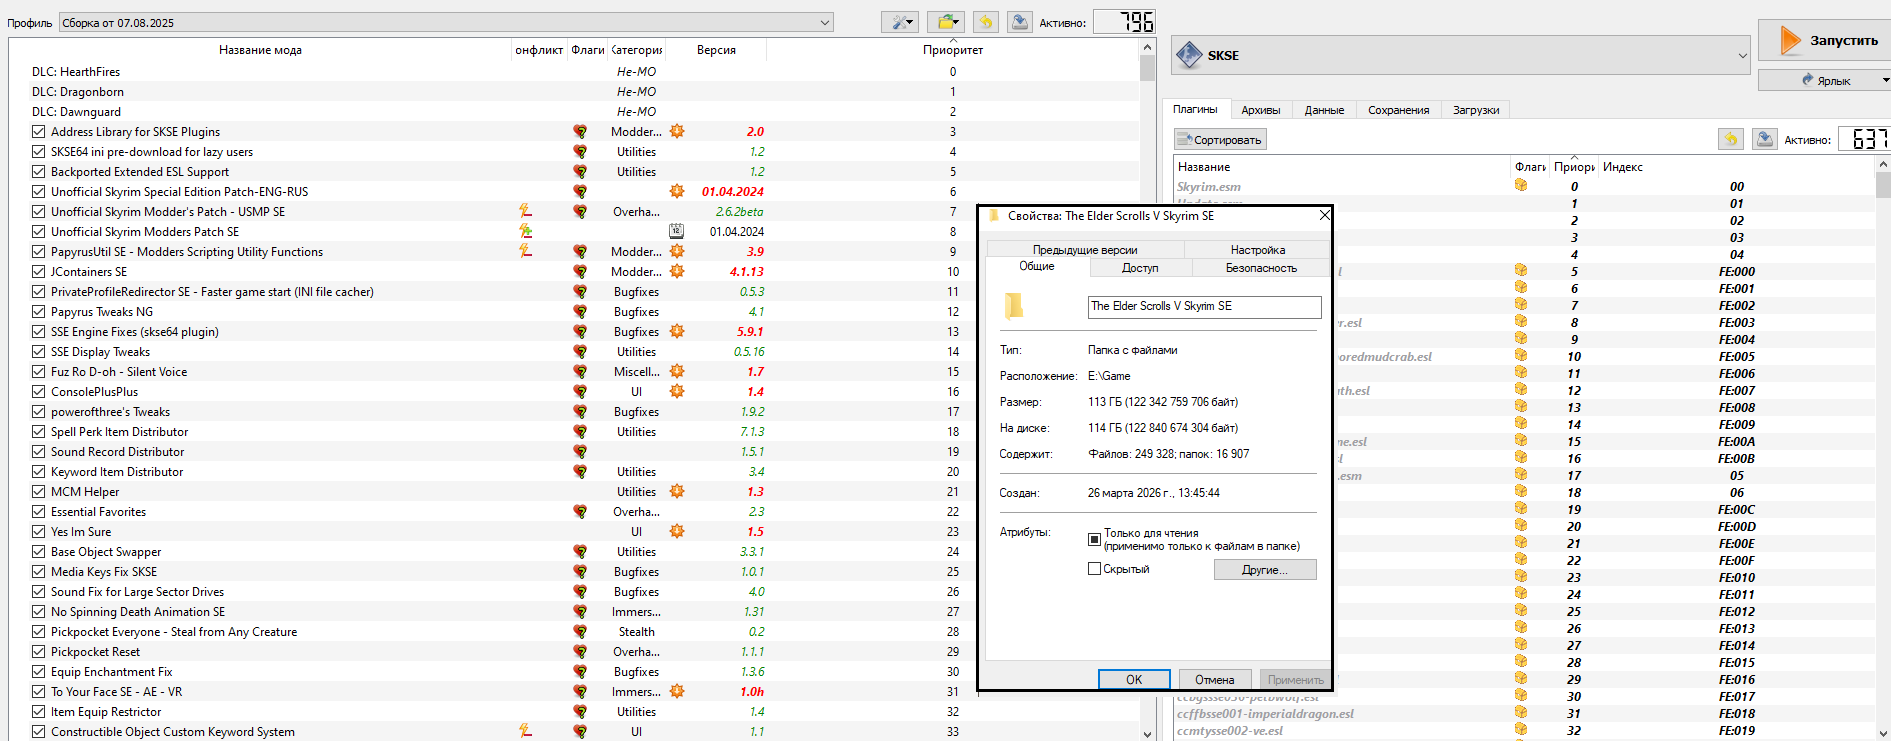The width and height of the screenshot is (1891, 741).
Task: Create a mod list backup next to Активно 796
Action: 1020,22
